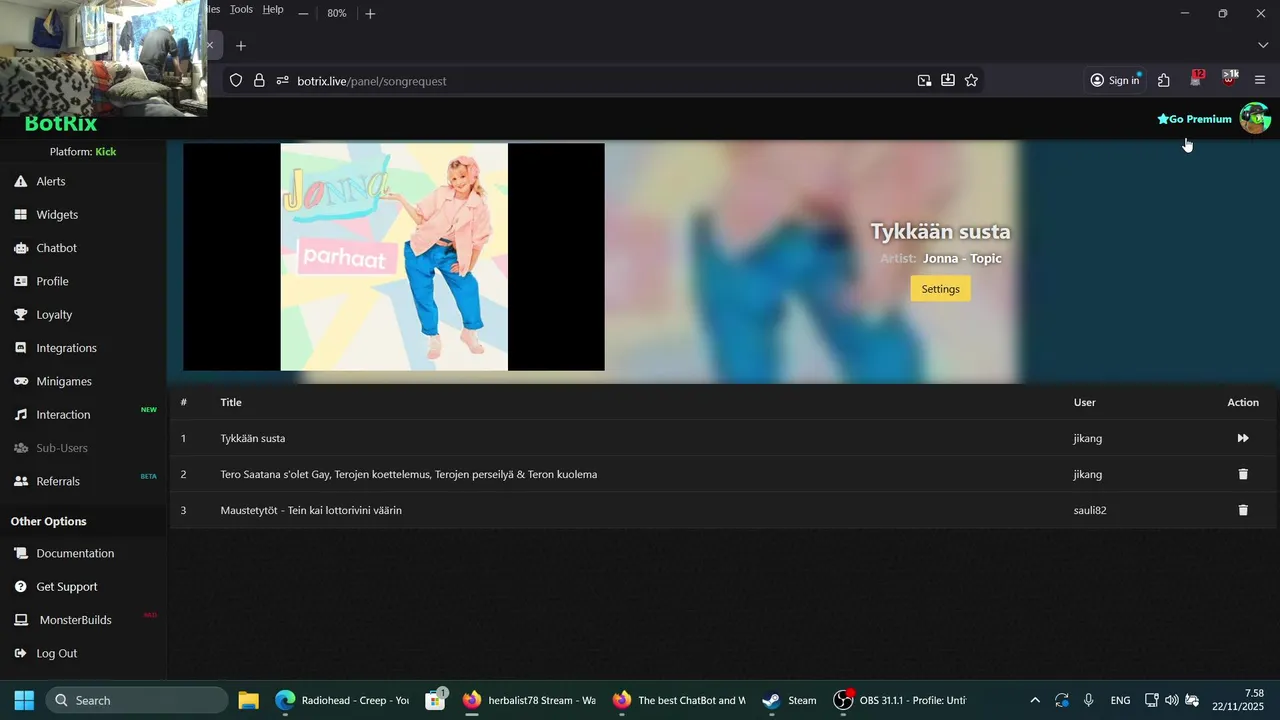Viewport: 1280px width, 720px height.
Task: Click the Tero Saatana s'olet Gay title row
Action: pos(409,474)
